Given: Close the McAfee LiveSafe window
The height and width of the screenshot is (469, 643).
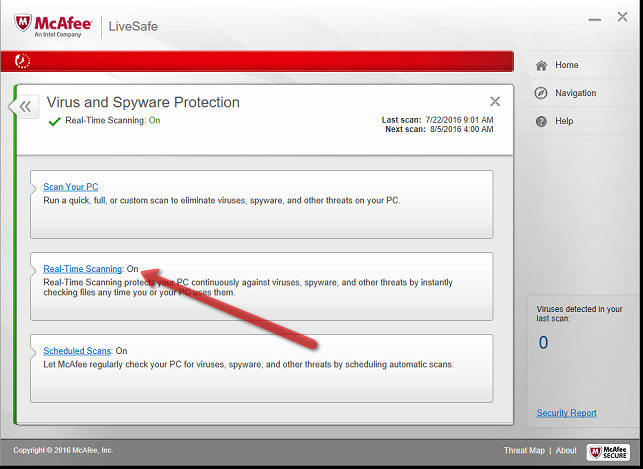Looking at the screenshot, I should (622, 17).
